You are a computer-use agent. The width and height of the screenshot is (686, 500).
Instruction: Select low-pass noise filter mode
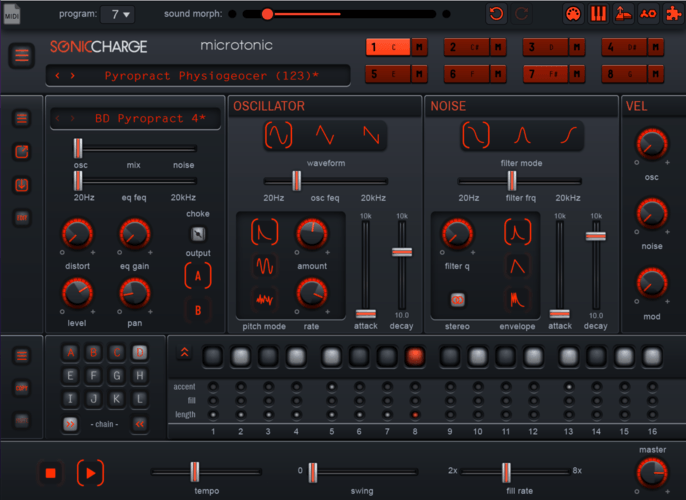point(476,135)
